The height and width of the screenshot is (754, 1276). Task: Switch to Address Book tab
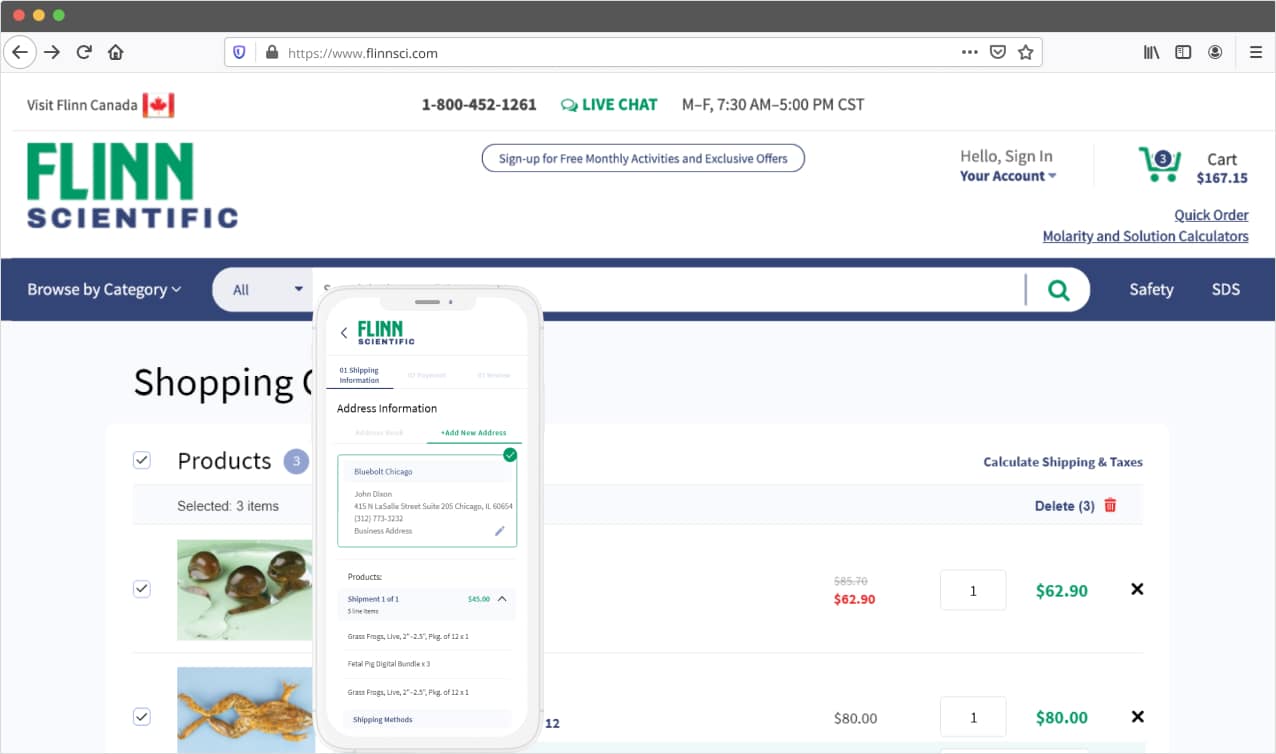(x=379, y=433)
